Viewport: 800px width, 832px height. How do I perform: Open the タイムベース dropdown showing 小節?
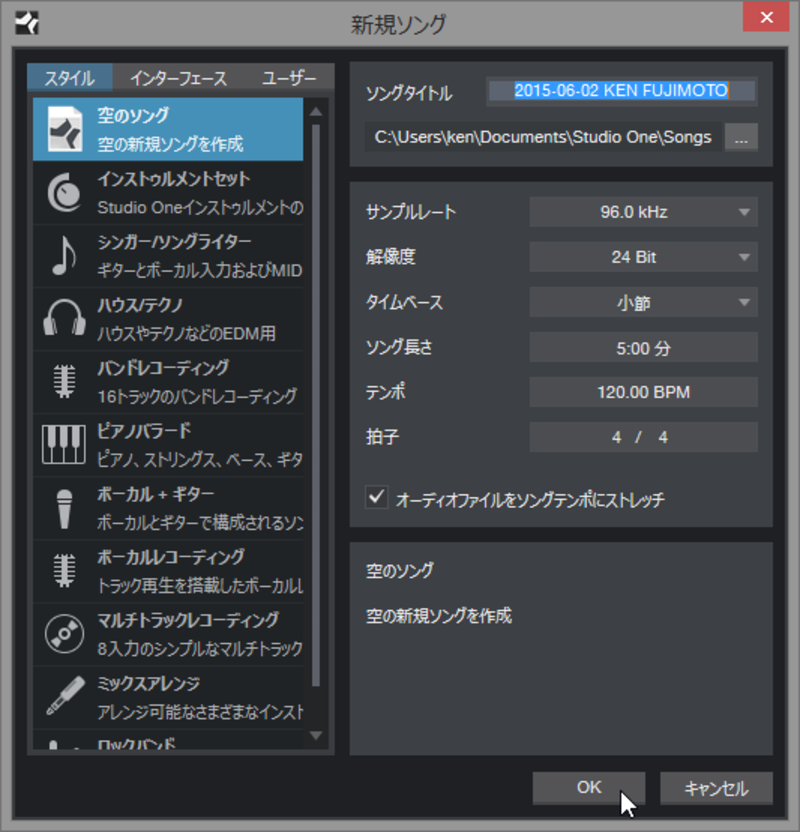click(643, 302)
